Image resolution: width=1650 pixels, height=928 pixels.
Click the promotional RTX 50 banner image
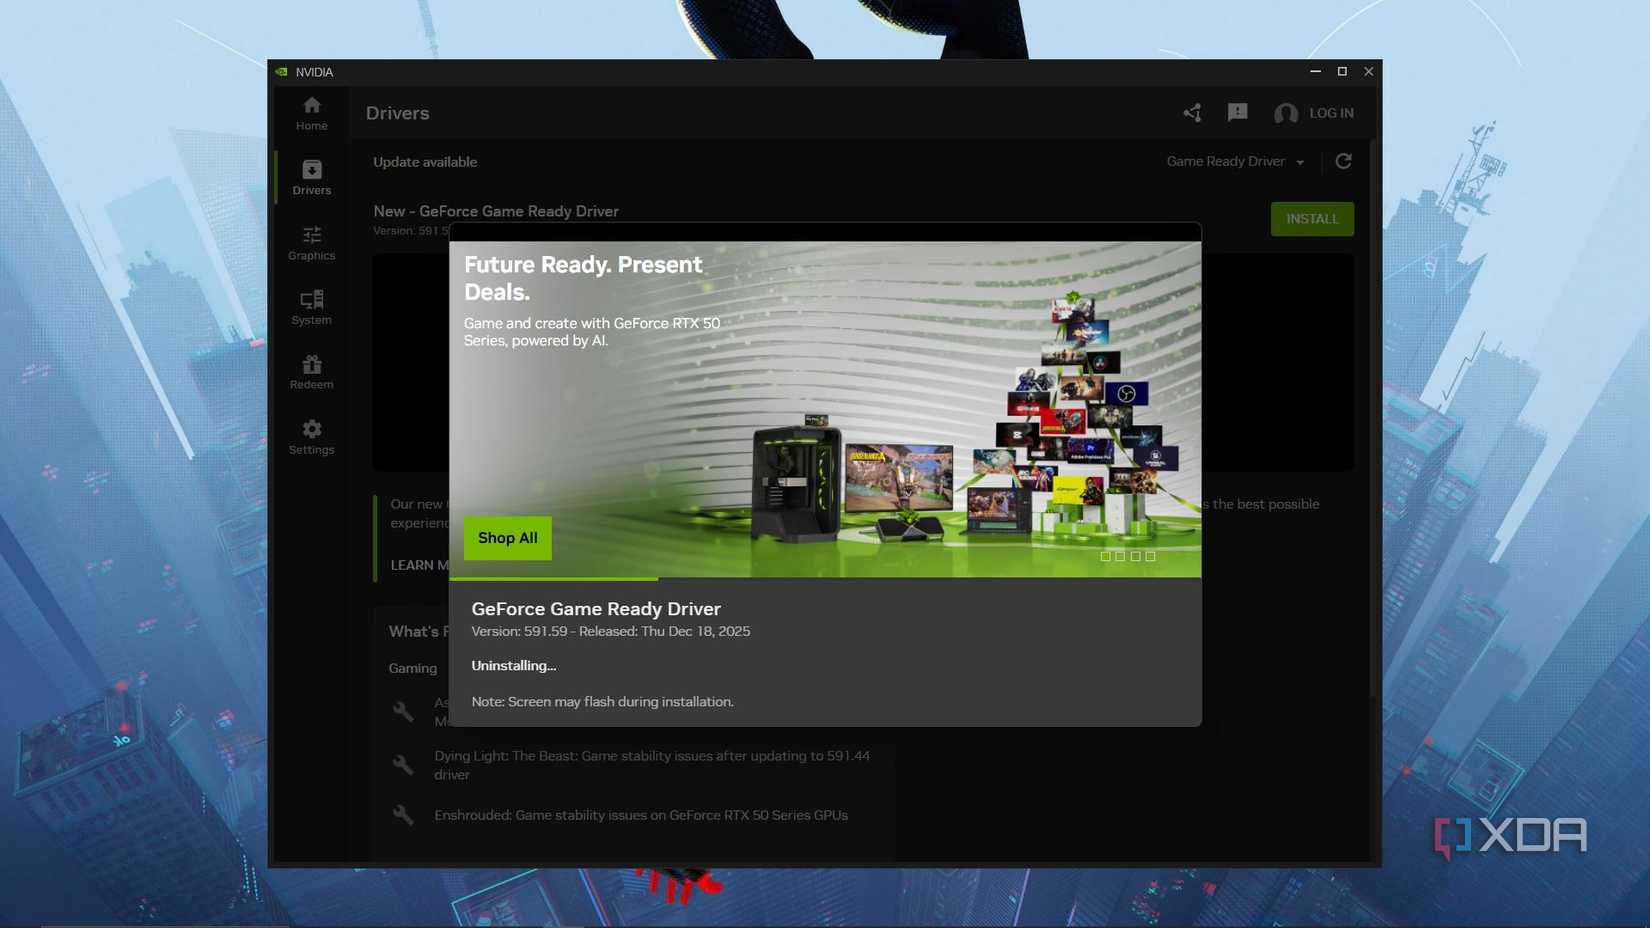pyautogui.click(x=825, y=409)
